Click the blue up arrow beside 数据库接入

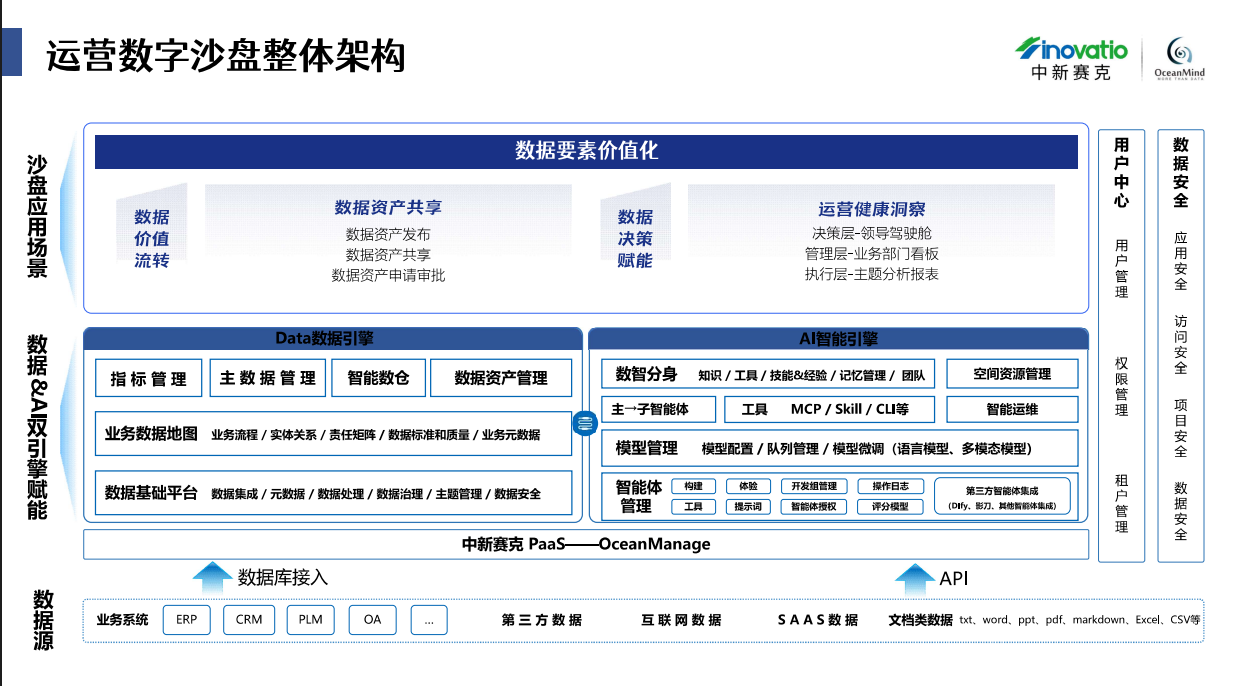tap(211, 577)
